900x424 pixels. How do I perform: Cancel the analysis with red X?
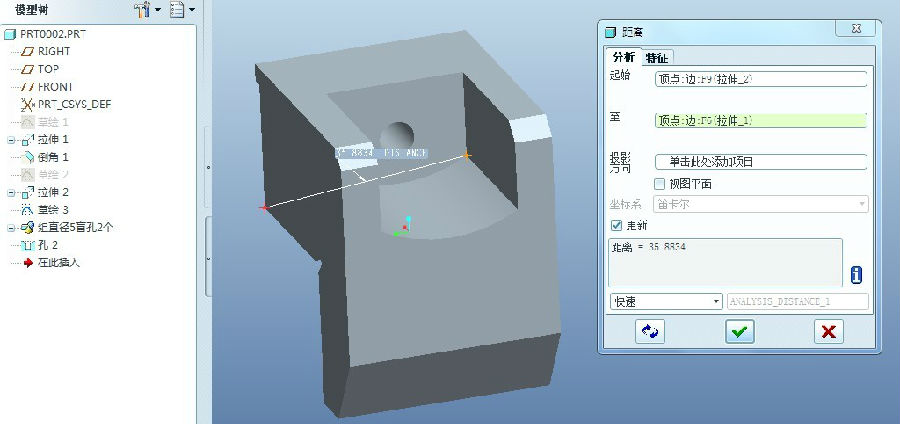point(829,332)
